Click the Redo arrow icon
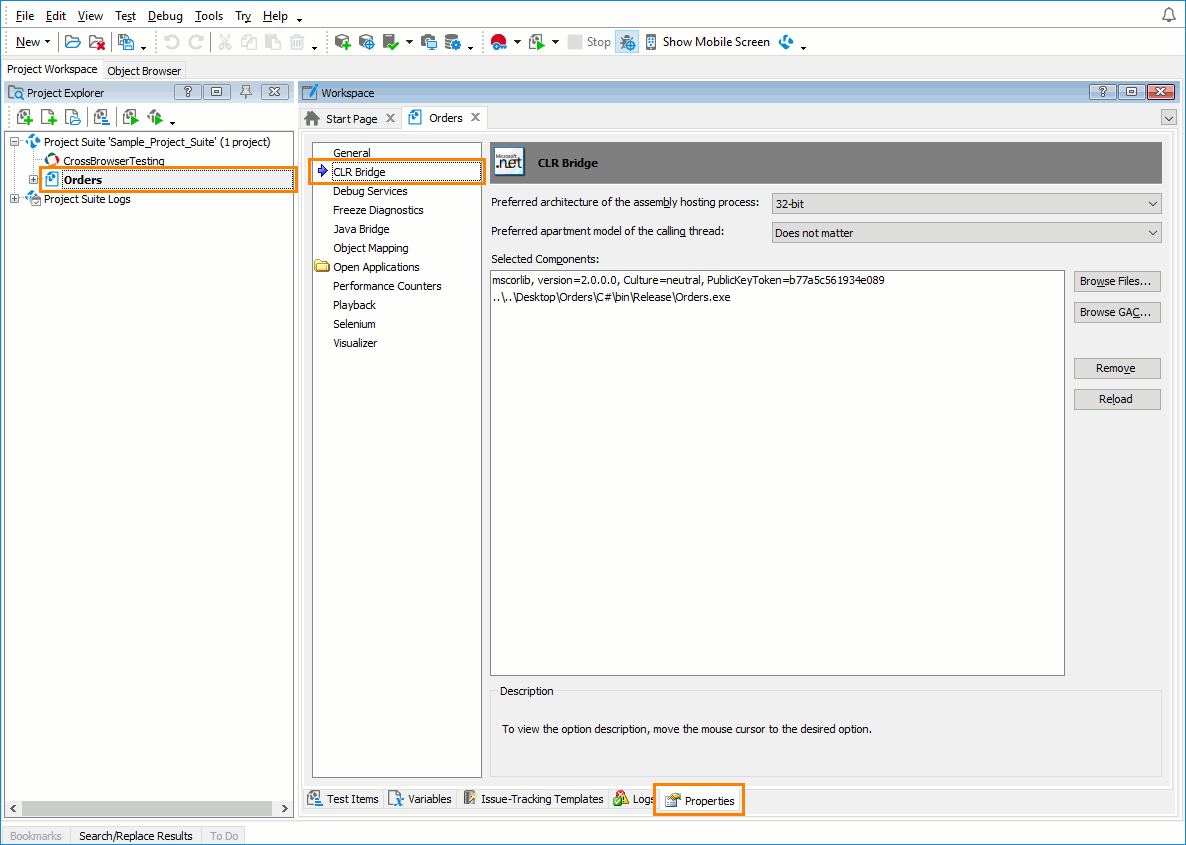The width and height of the screenshot is (1186, 845). point(195,42)
